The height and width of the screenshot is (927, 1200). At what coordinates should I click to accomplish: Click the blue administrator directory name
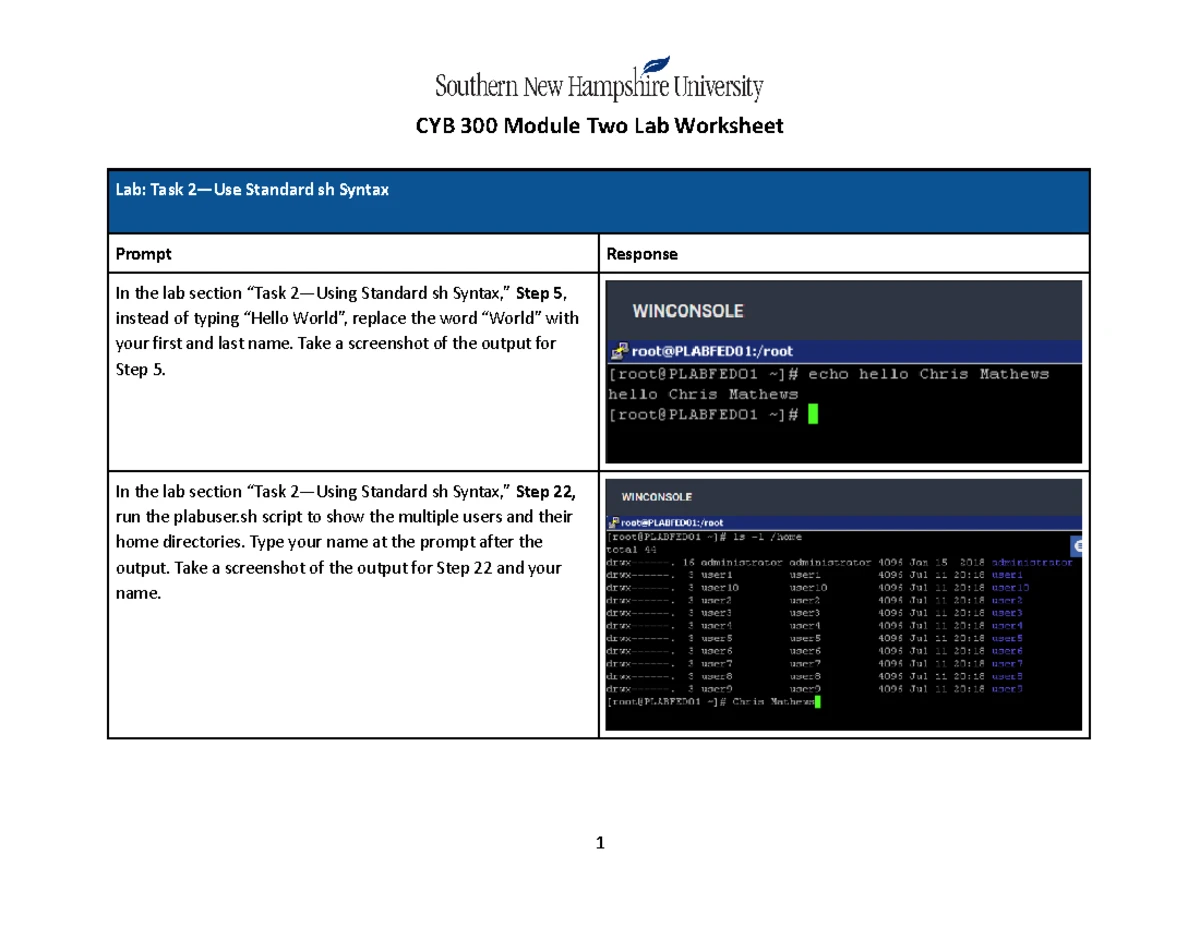coord(1031,563)
